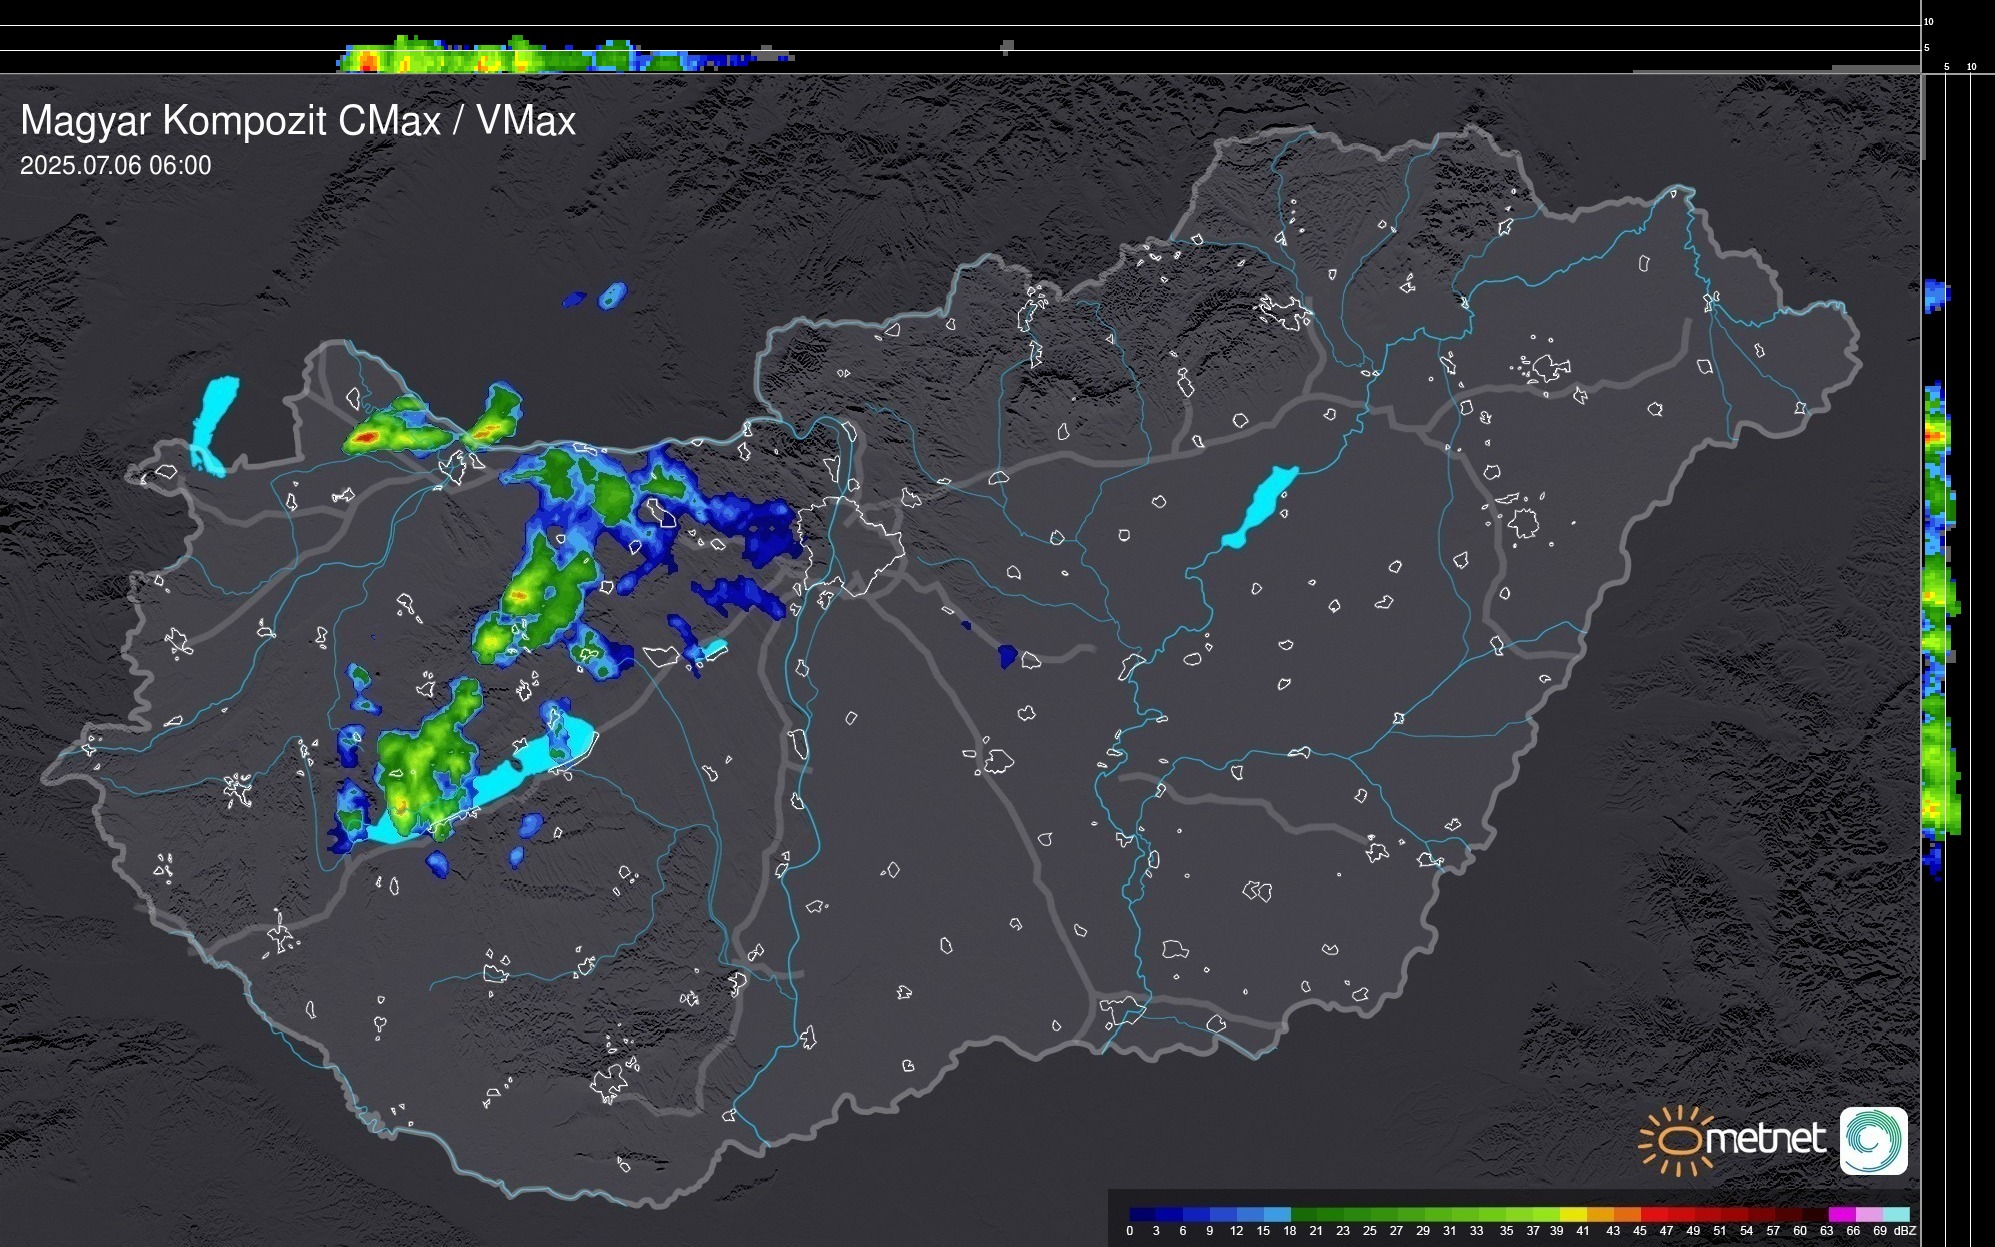
Task: Click the magenta 63 dBZ legend swatch
Action: [x=1840, y=1214]
